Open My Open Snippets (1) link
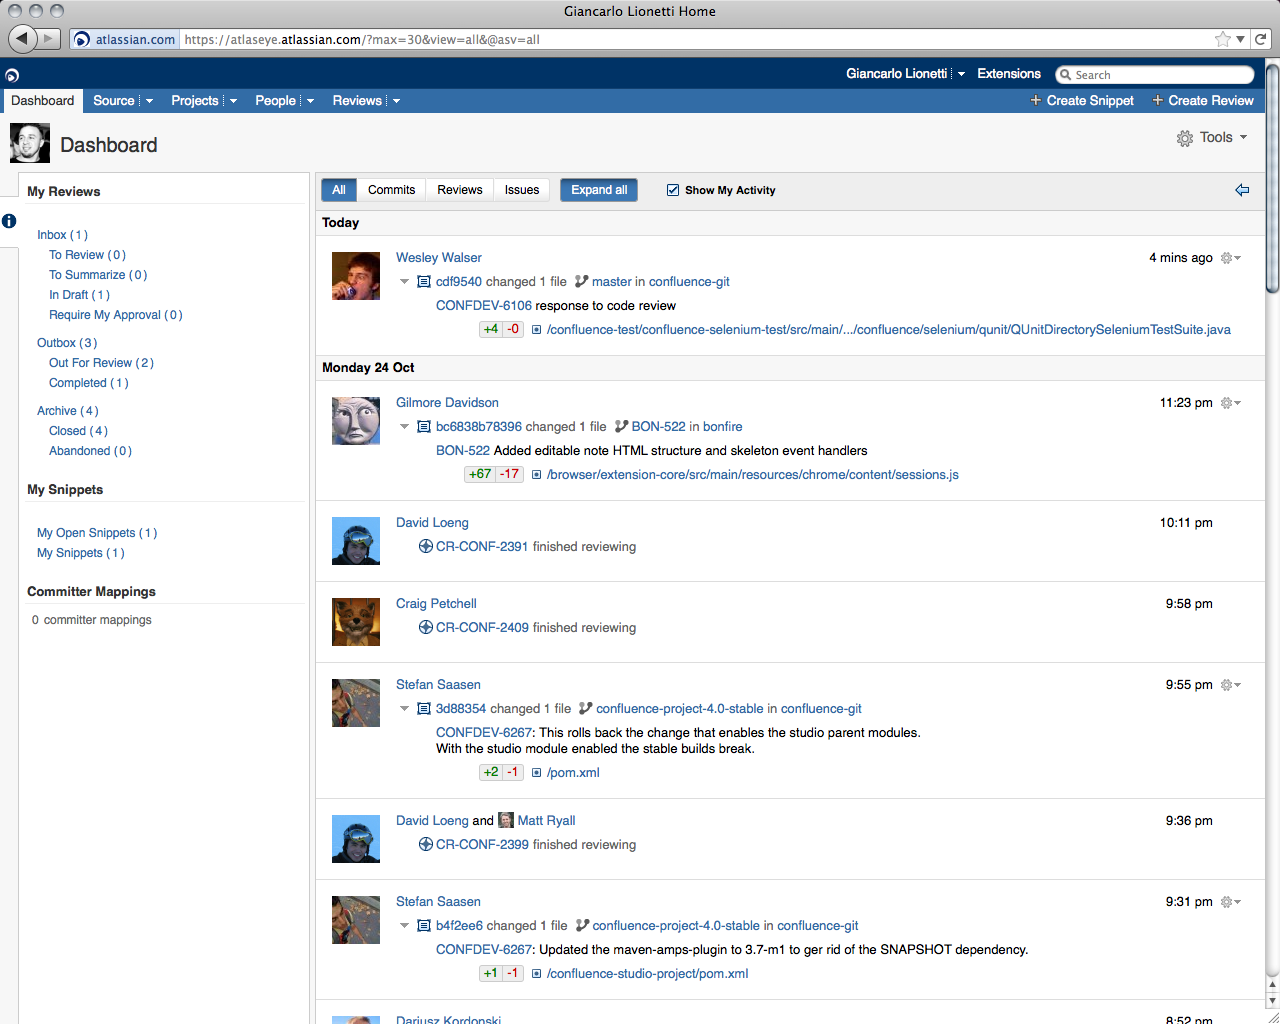The height and width of the screenshot is (1024, 1280). tap(97, 533)
